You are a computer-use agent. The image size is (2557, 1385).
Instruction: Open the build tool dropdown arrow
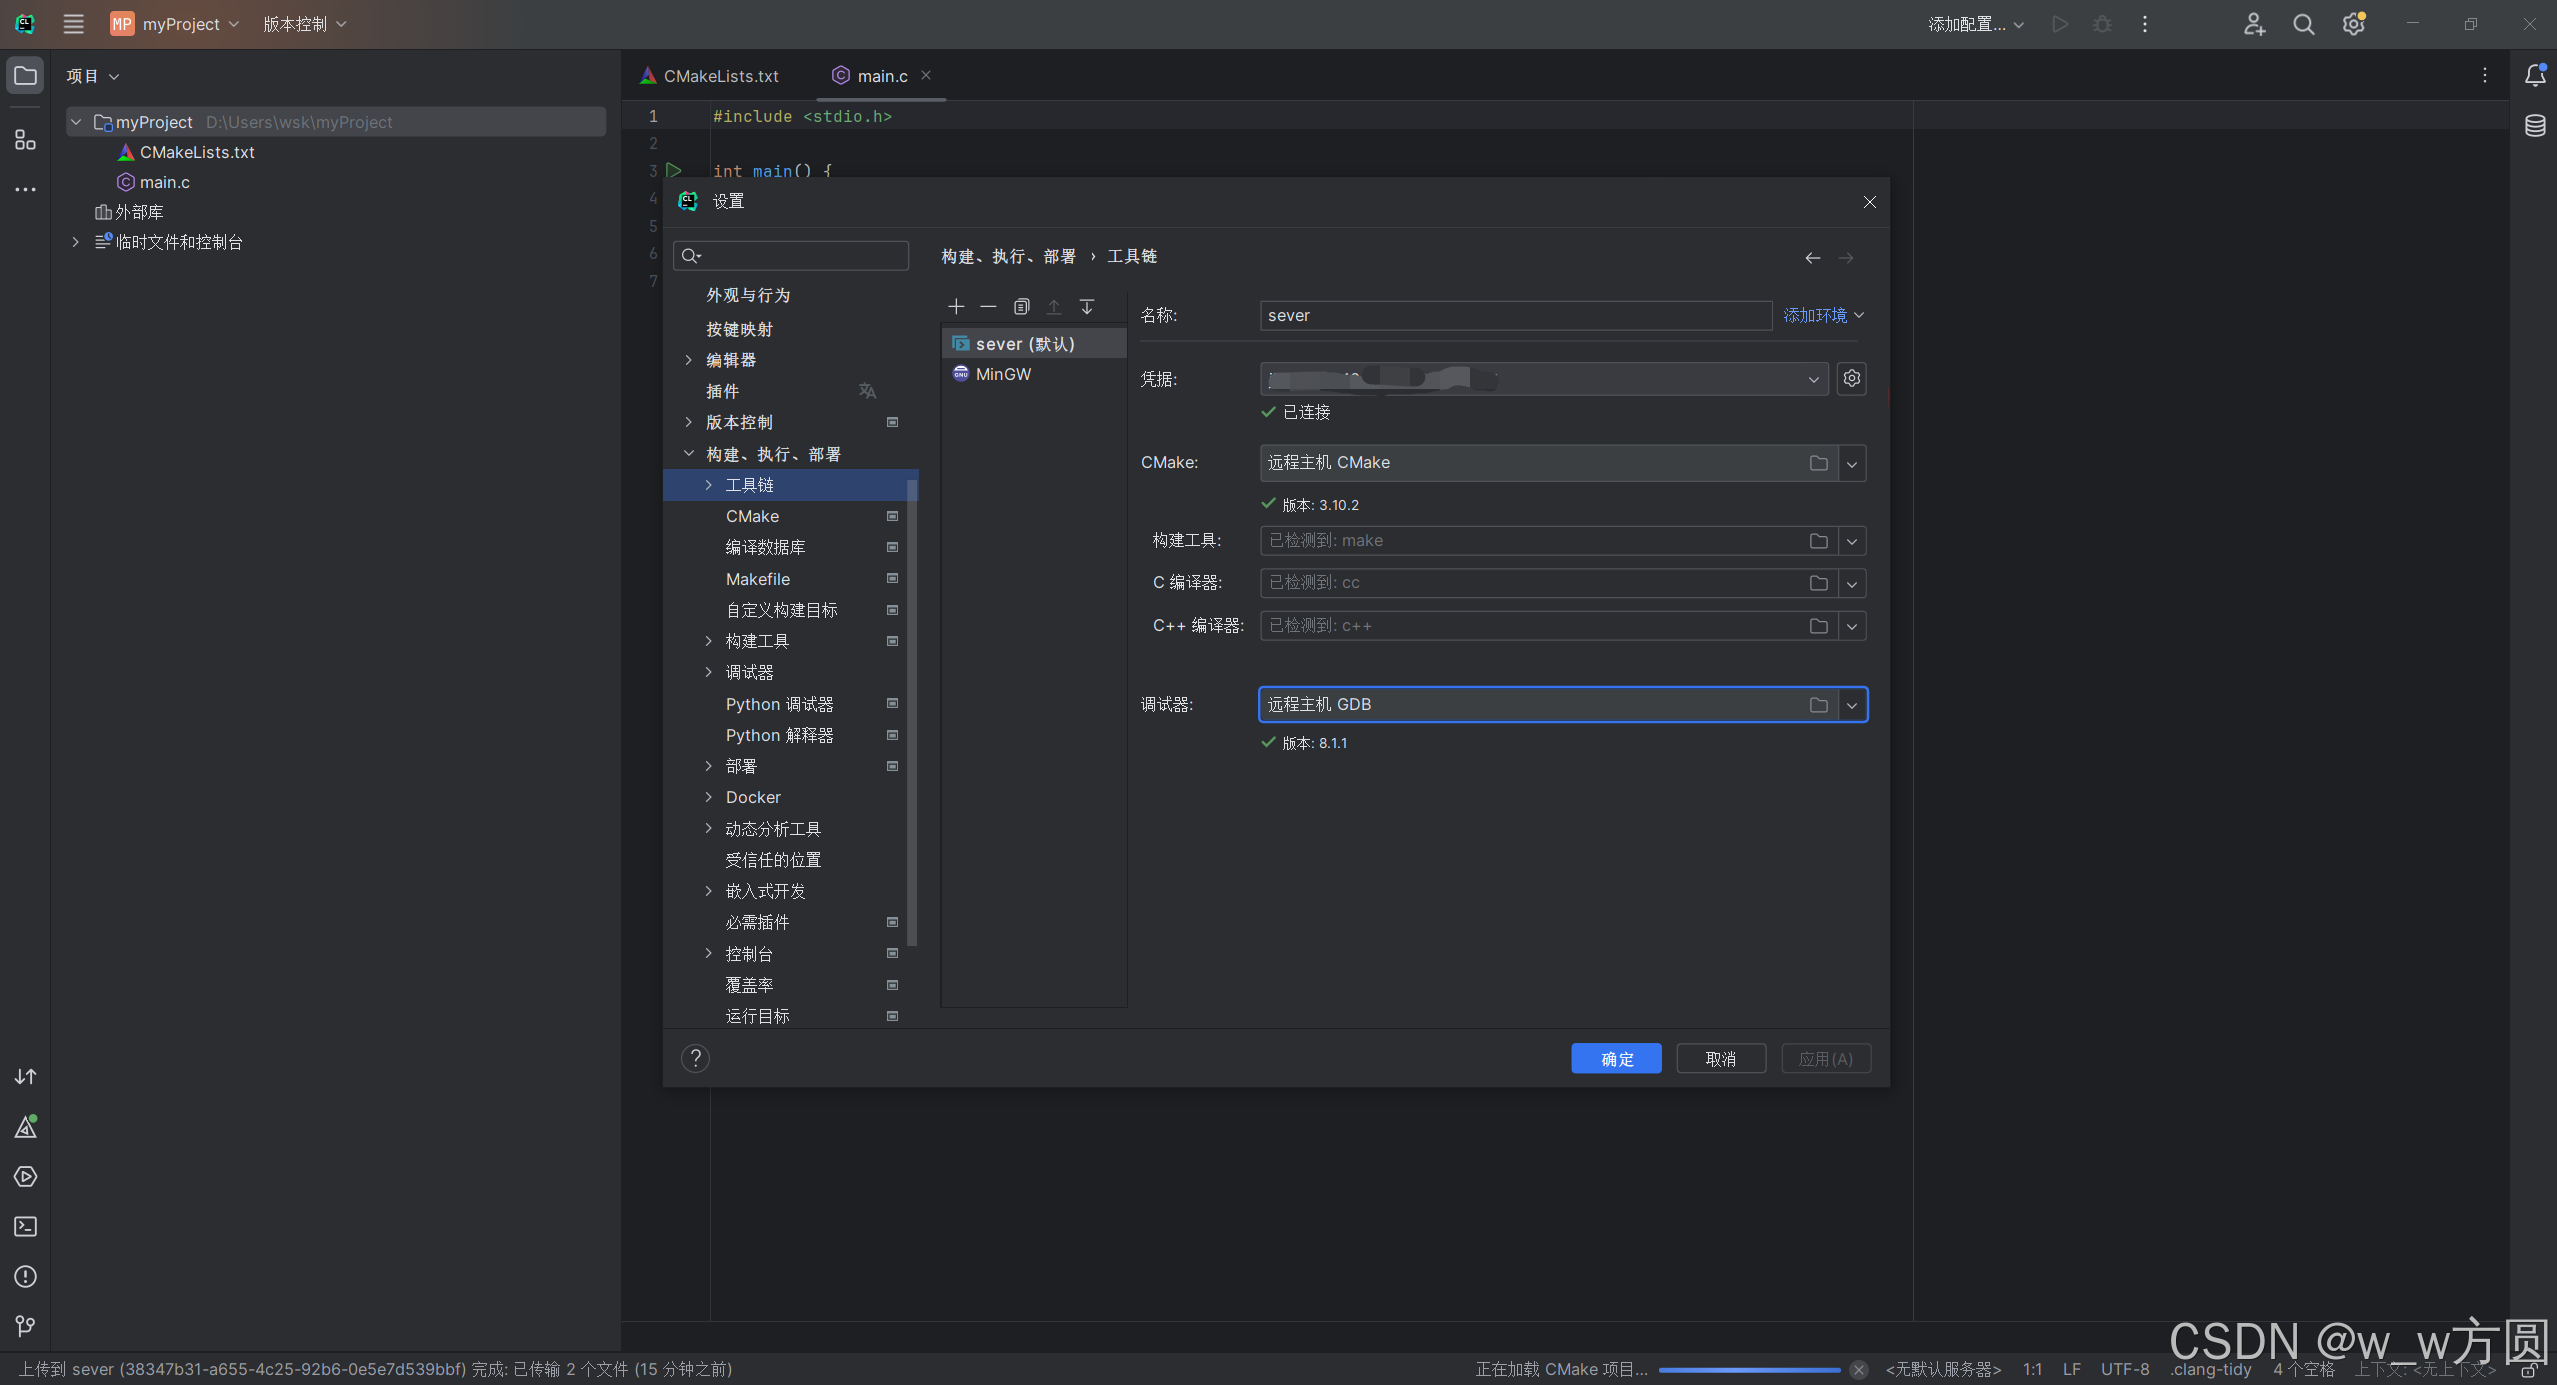pos(1852,541)
